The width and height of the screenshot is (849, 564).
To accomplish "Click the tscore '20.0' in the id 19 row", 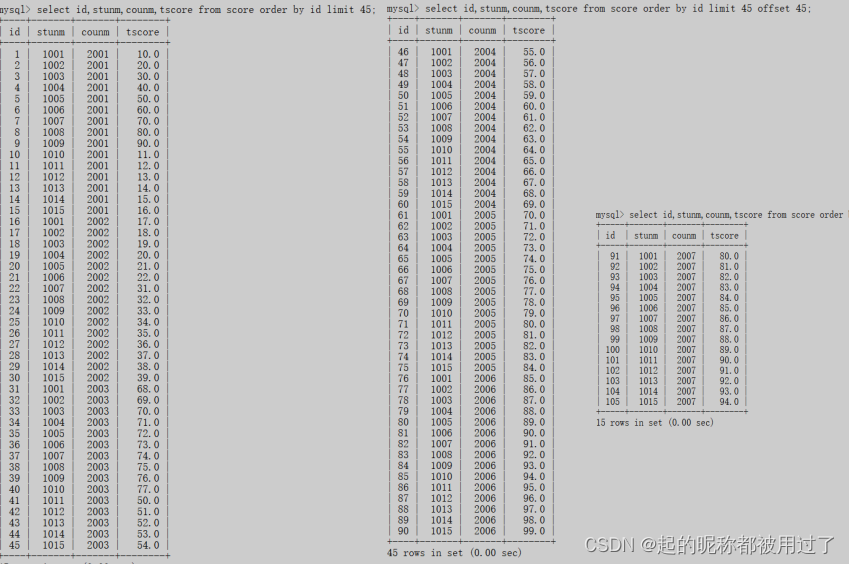I will pyautogui.click(x=148, y=255).
